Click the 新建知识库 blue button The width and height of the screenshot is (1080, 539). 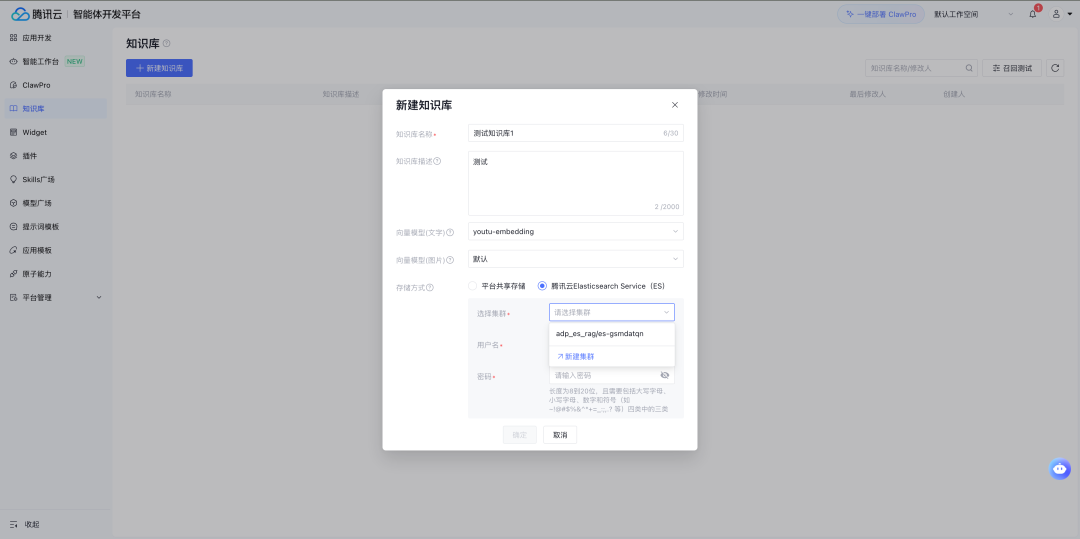[159, 68]
